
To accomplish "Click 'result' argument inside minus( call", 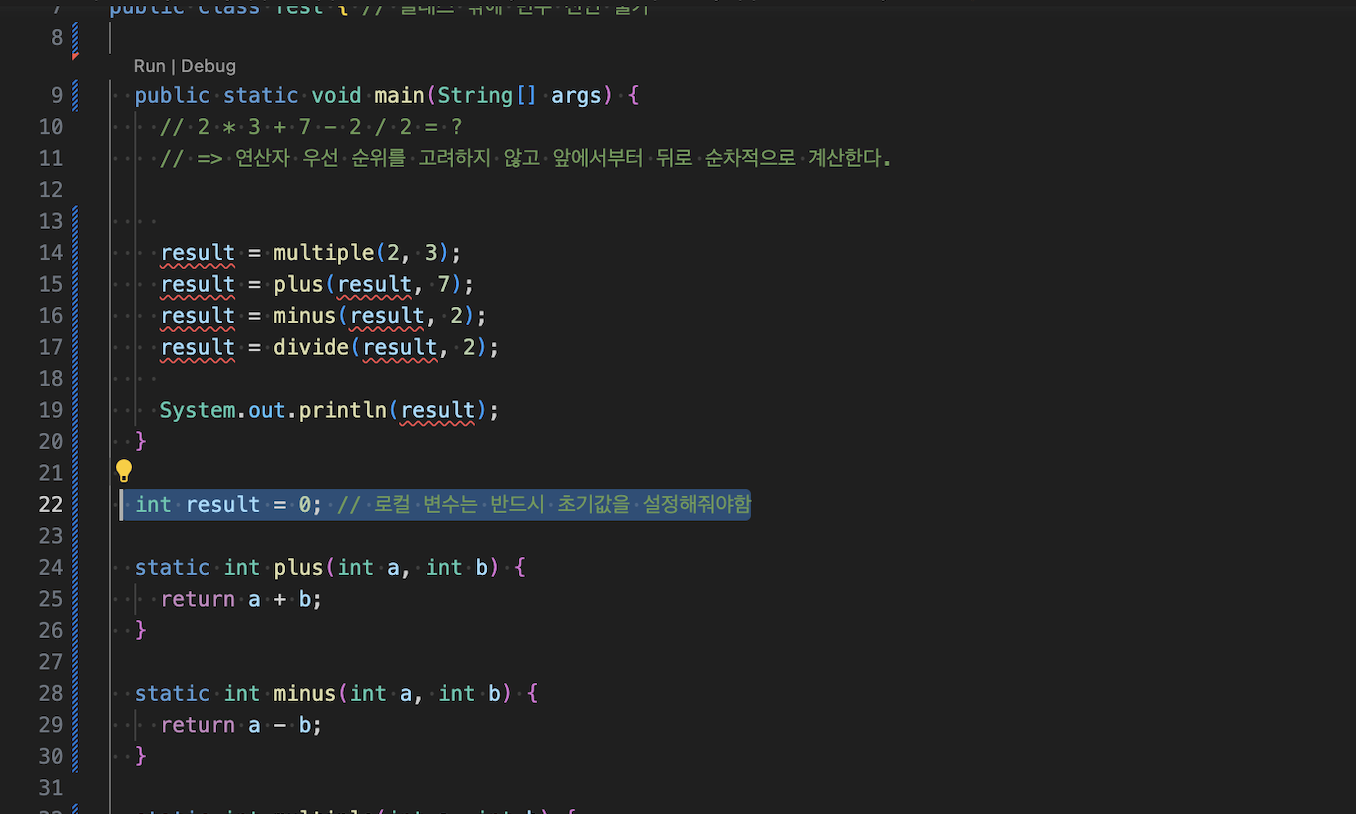I will coord(387,315).
